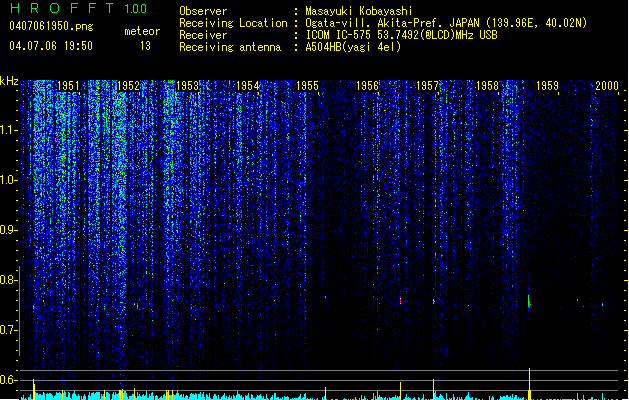629x400 pixels.
Task: Click the Receiving Location label
Action: tap(233, 23)
